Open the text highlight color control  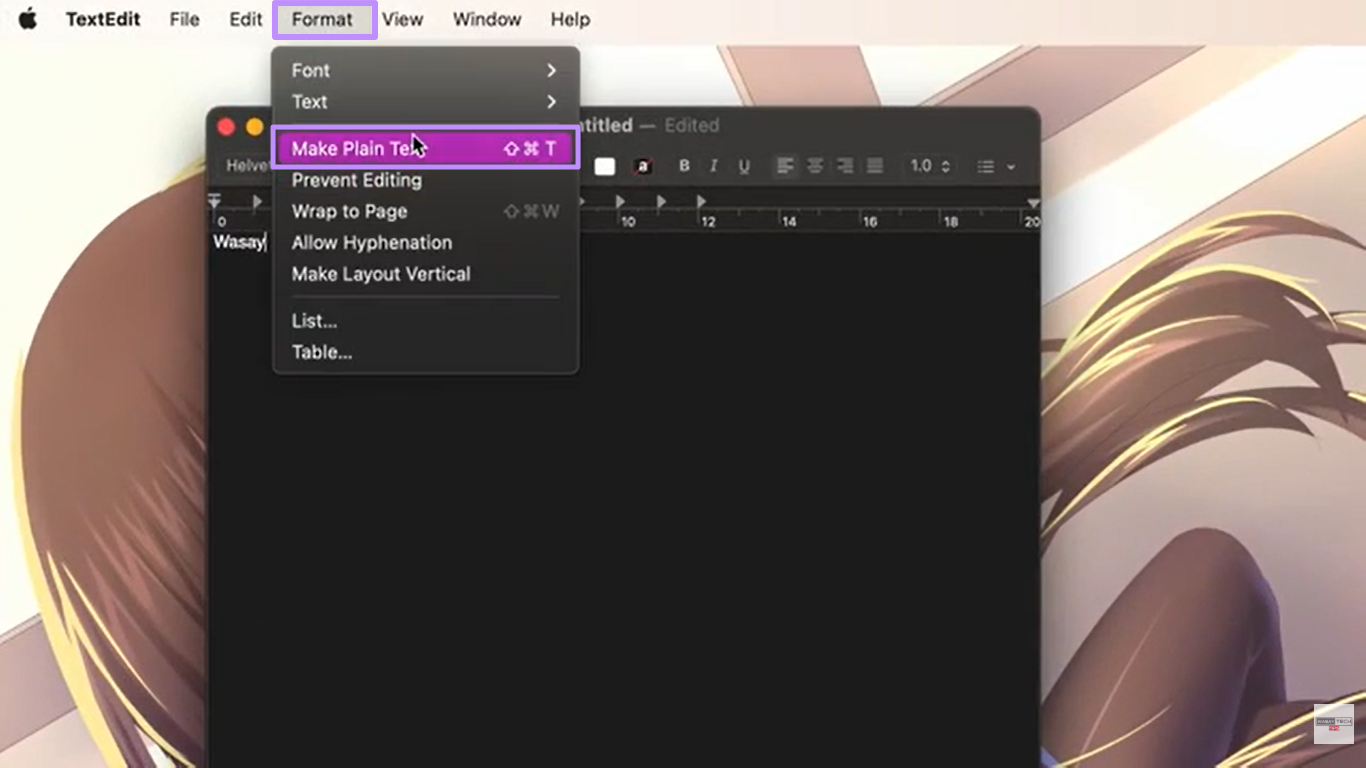pos(644,166)
